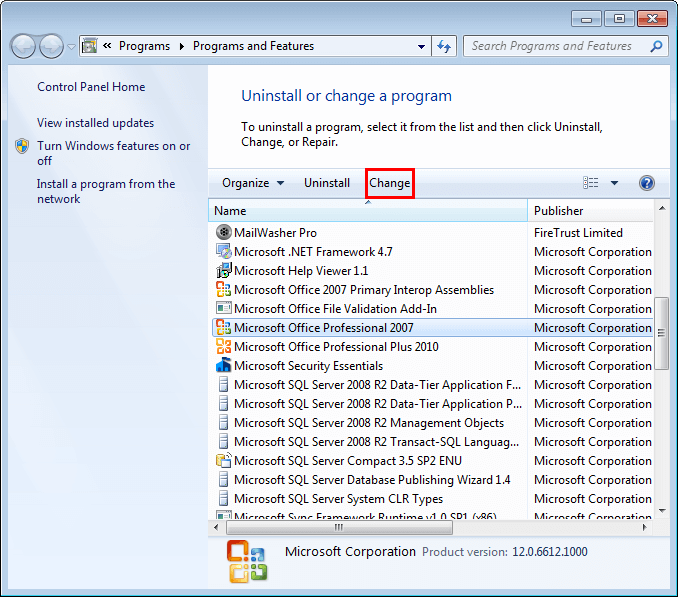678x597 pixels.
Task: Open Install a program from the network
Action: [x=106, y=191]
